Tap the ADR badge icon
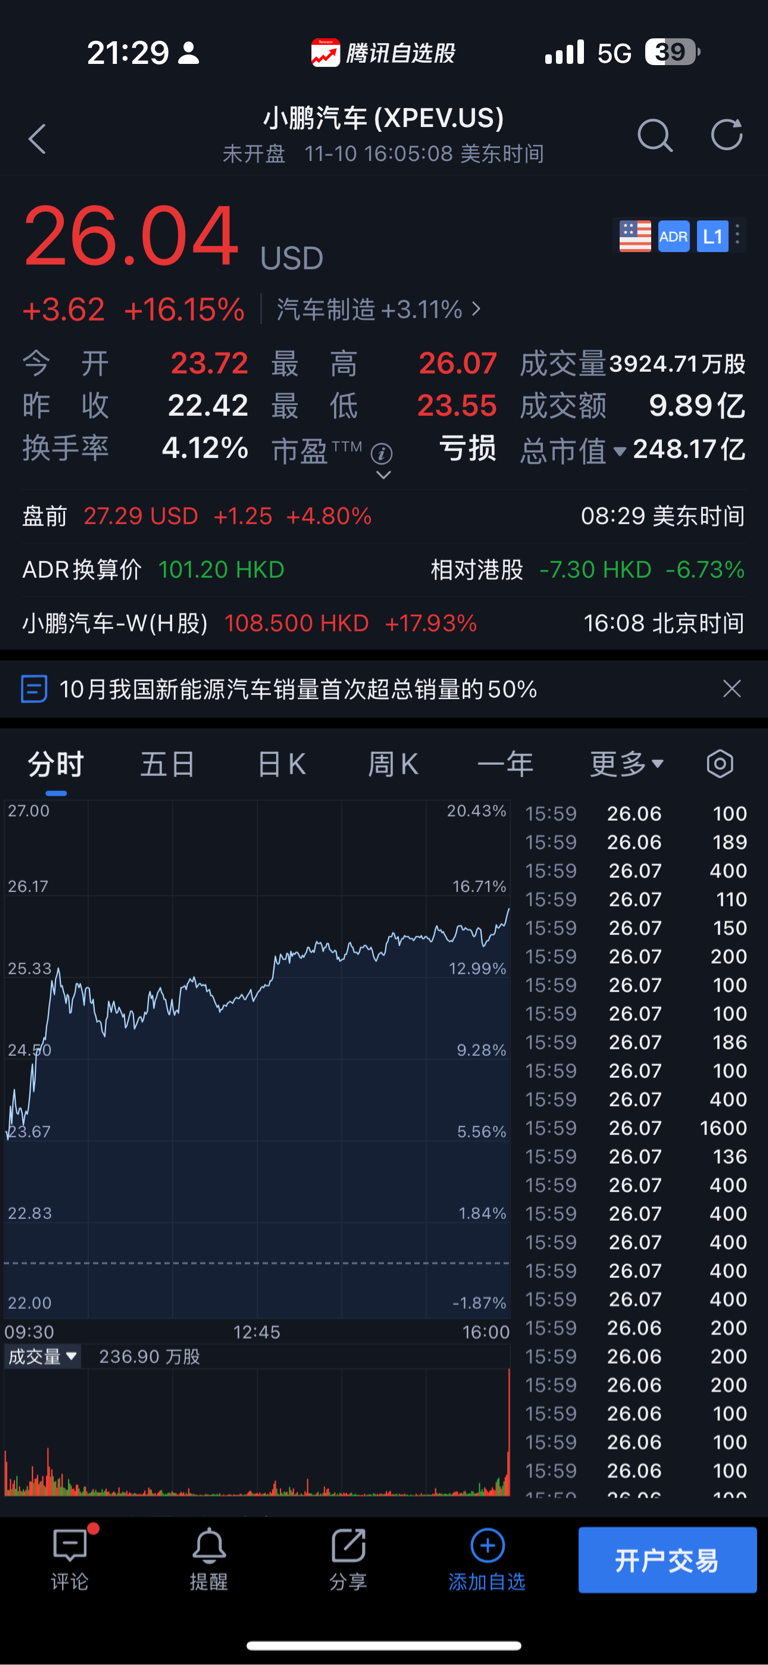Screen dimensions: 768x1665 click(674, 236)
